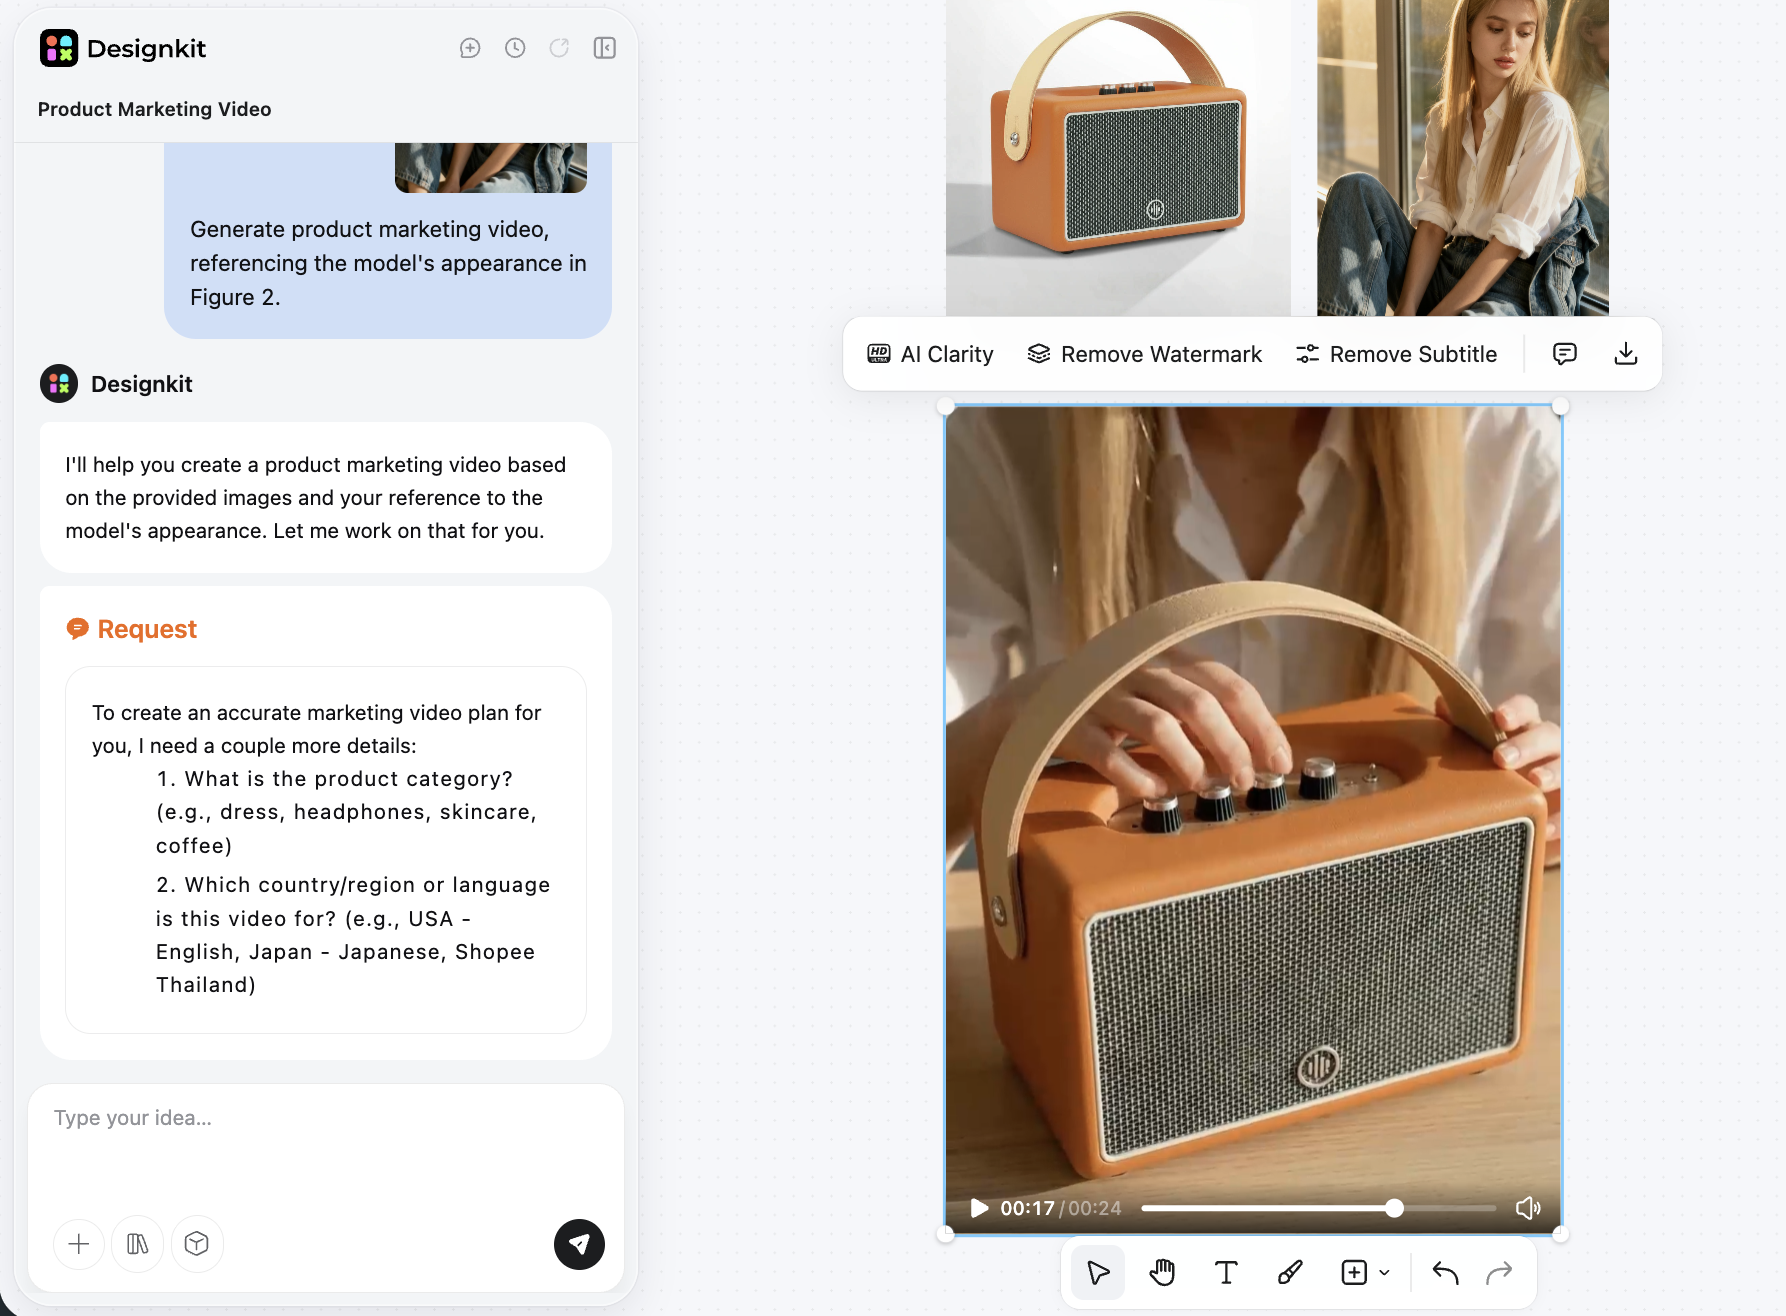Click the Designkit avatar in chat
Image resolution: width=1786 pixels, height=1316 pixels.
pyautogui.click(x=59, y=384)
